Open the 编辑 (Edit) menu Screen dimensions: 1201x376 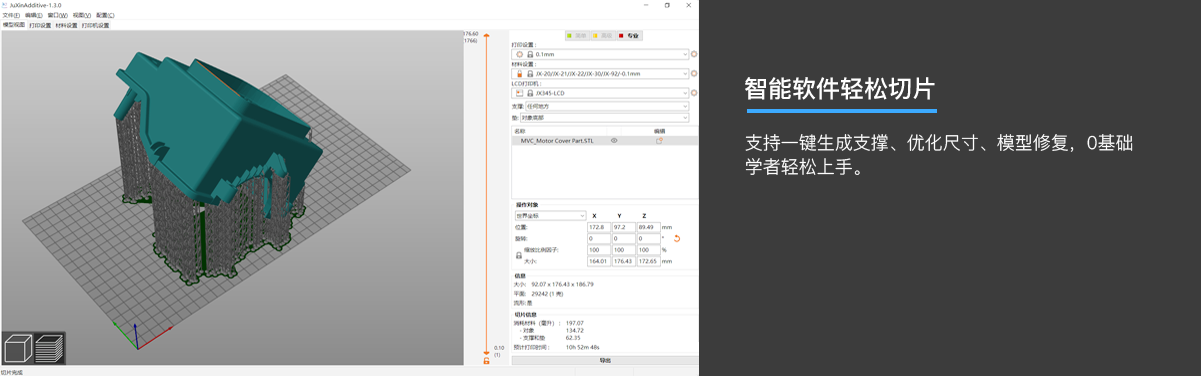[34, 15]
